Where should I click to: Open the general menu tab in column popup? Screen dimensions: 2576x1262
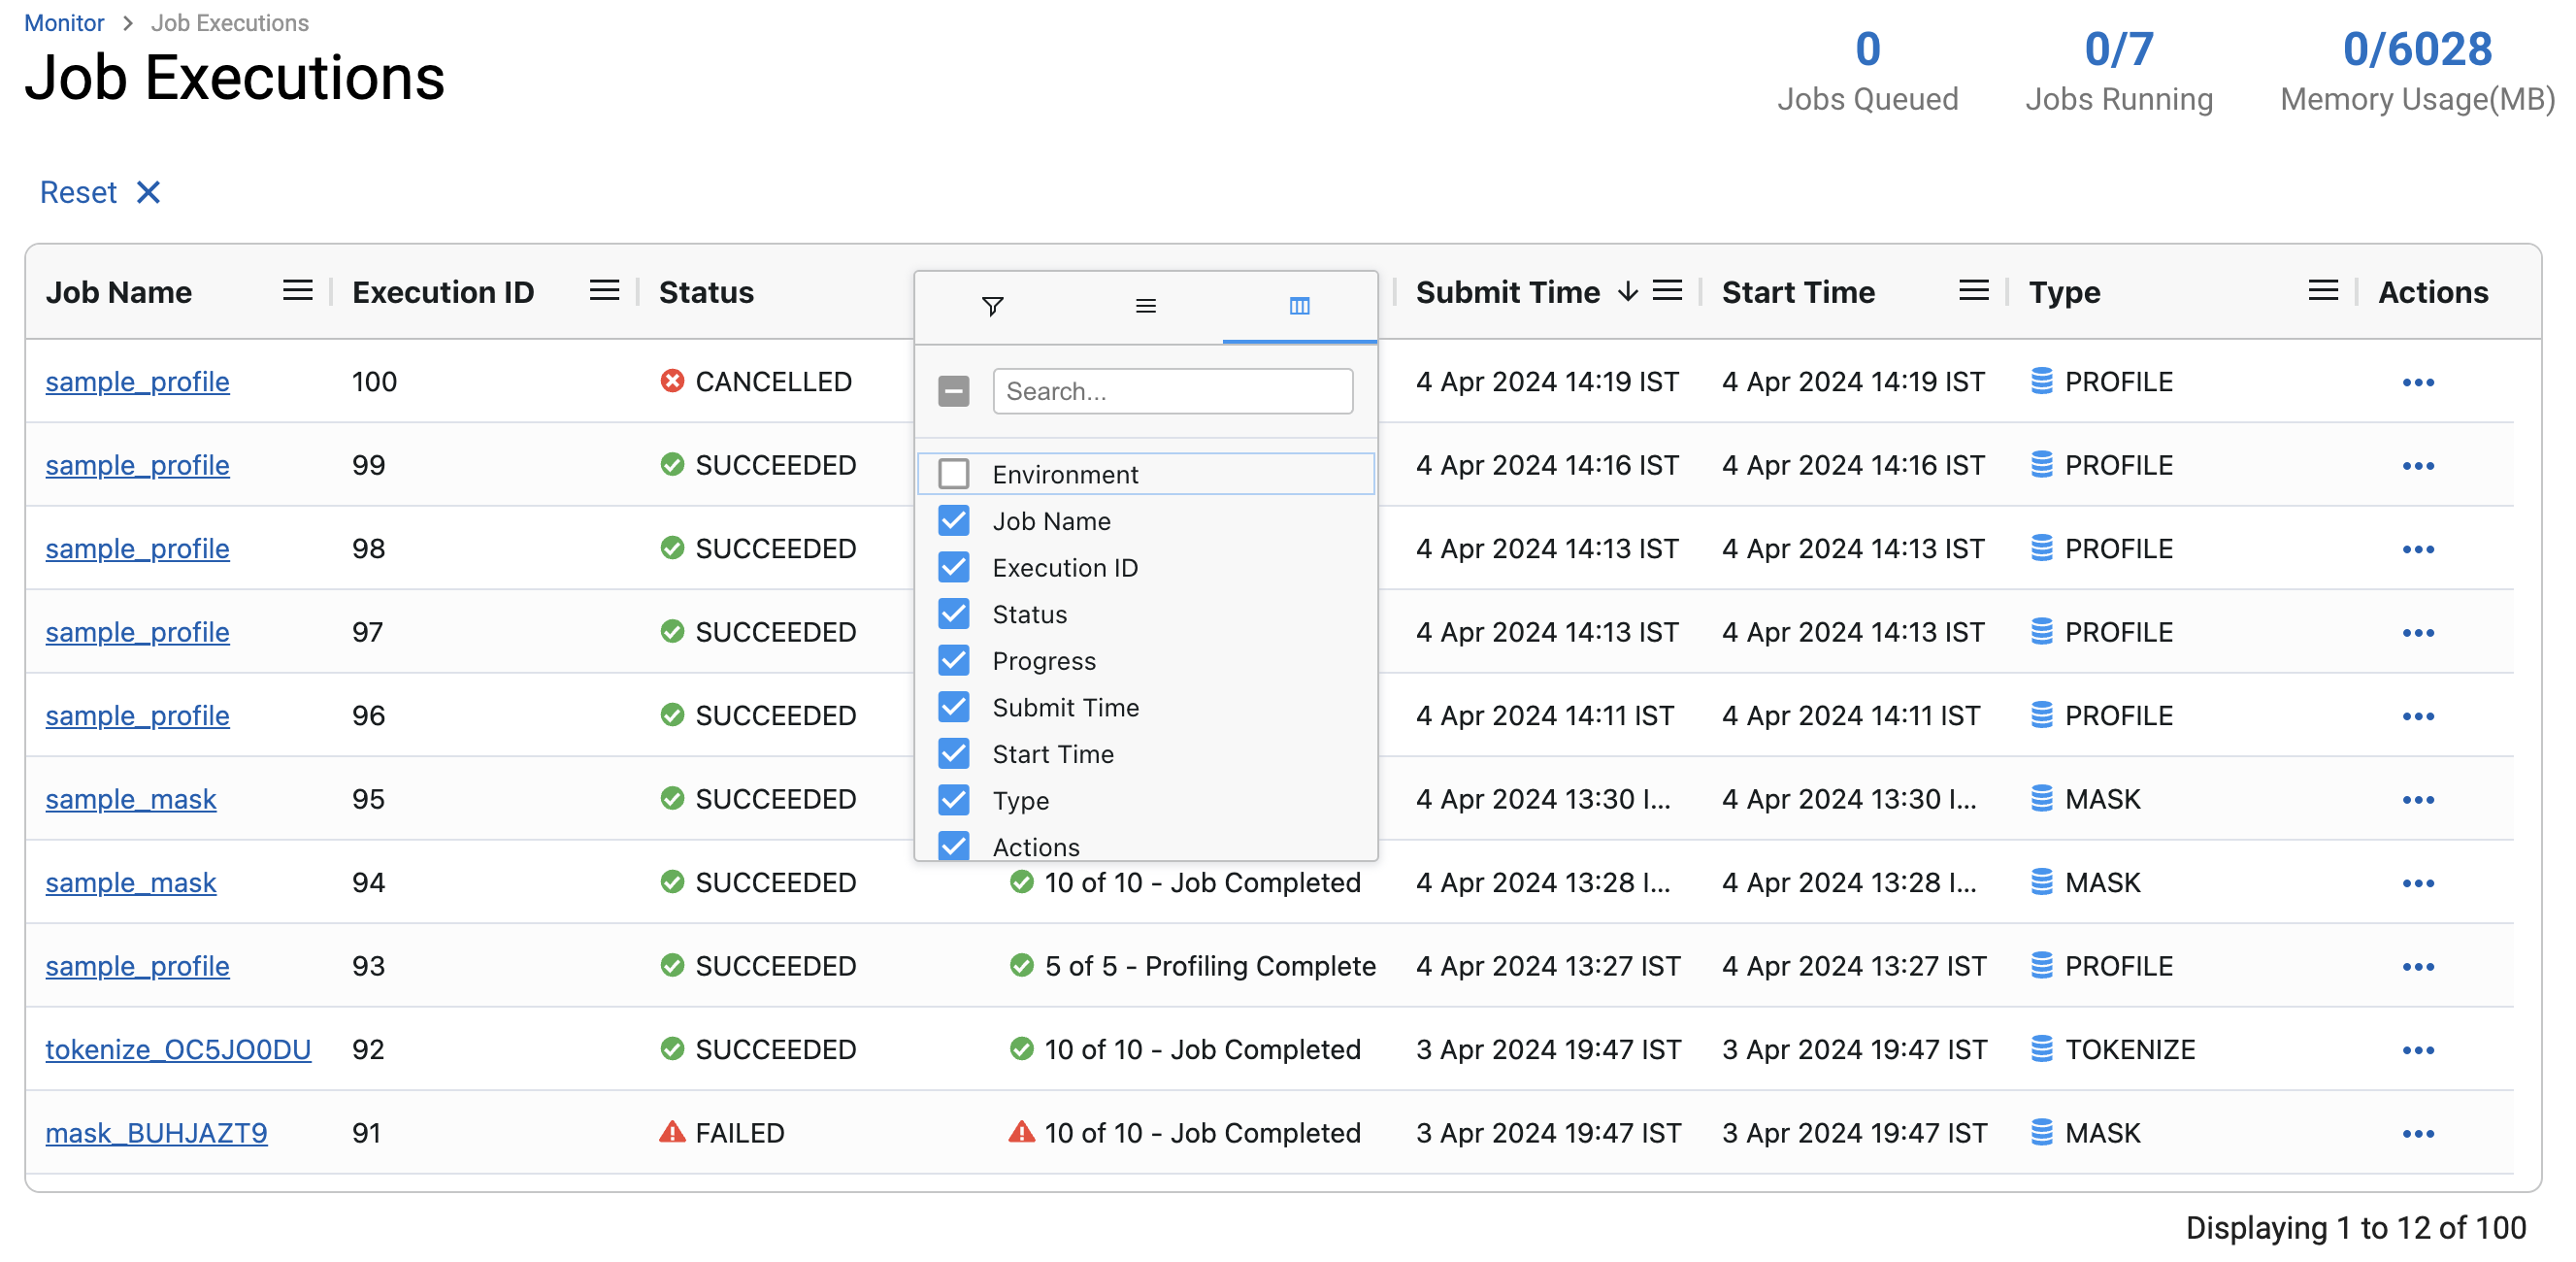pos(1146,306)
